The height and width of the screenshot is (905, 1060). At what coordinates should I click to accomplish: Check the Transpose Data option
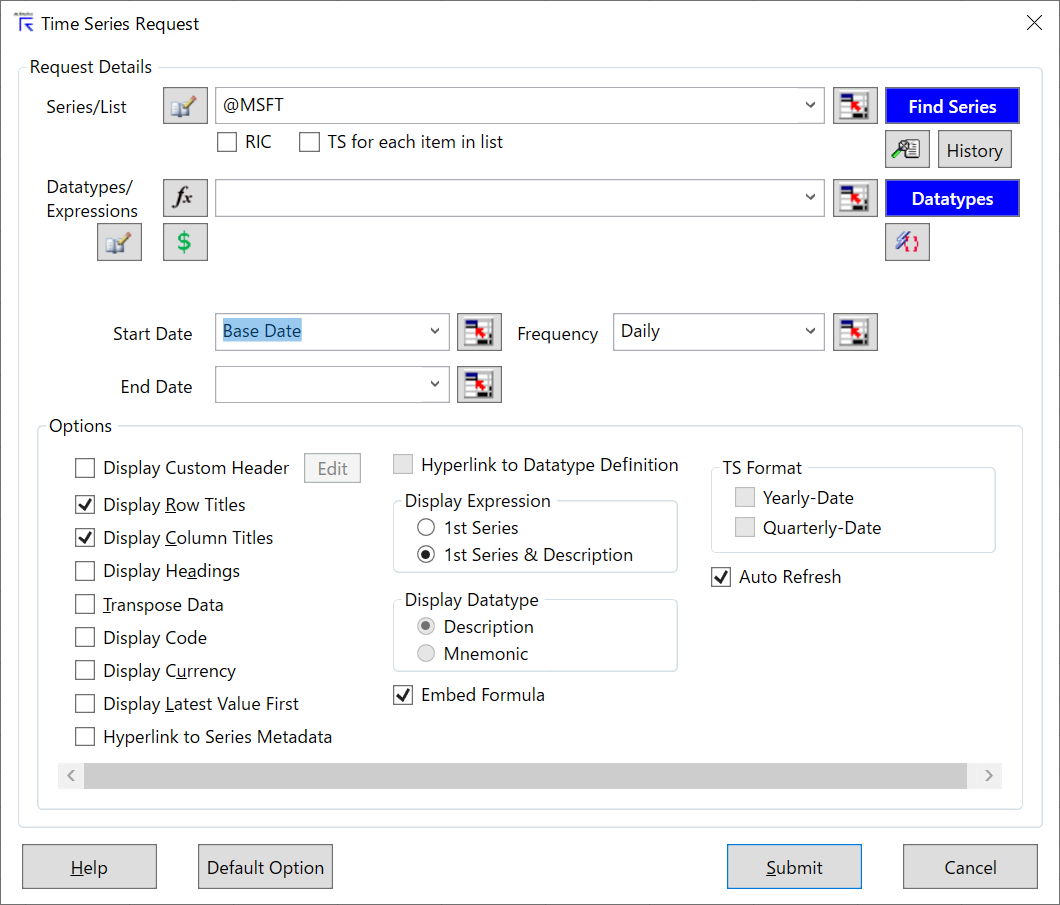pyautogui.click(x=85, y=604)
